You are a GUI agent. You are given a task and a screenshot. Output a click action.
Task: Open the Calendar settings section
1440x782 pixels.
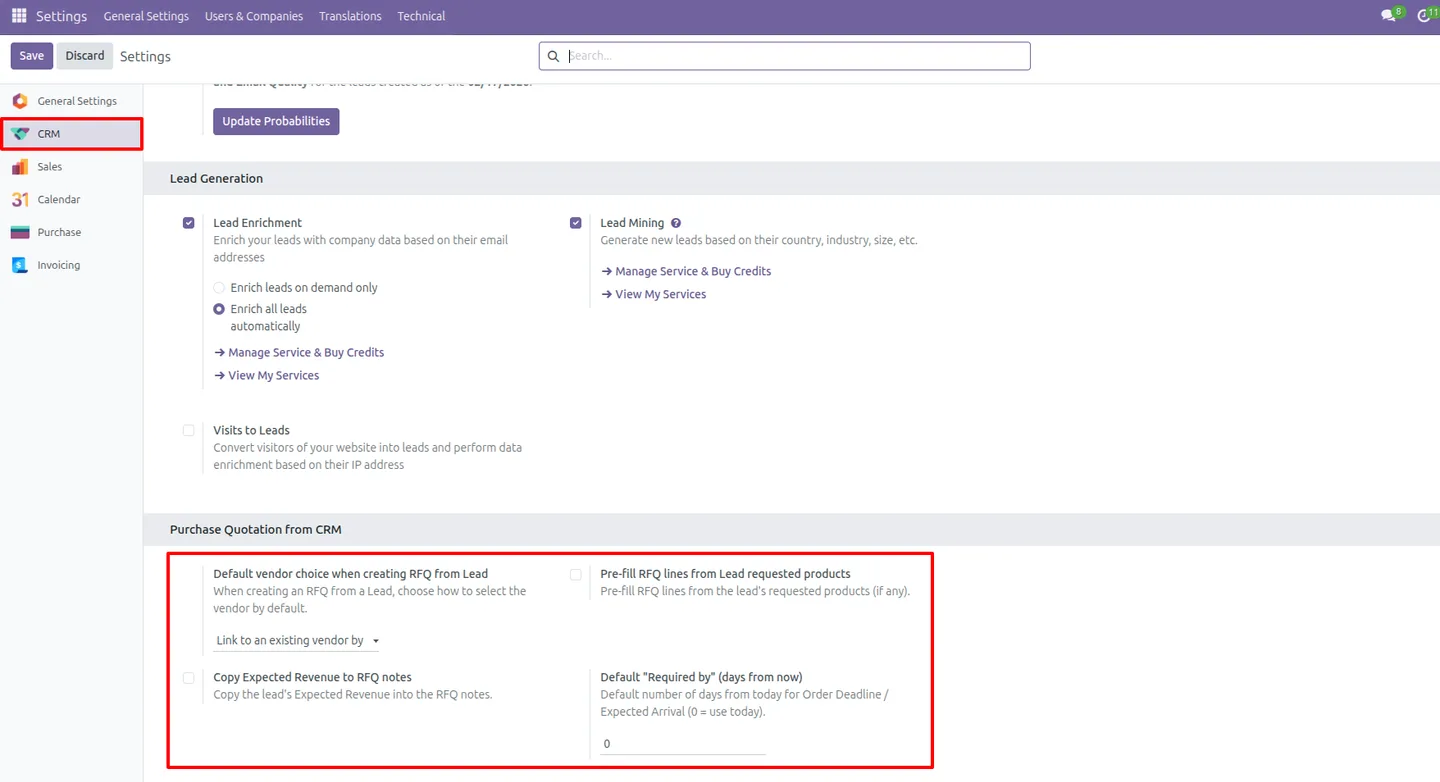pyautogui.click(x=71, y=200)
